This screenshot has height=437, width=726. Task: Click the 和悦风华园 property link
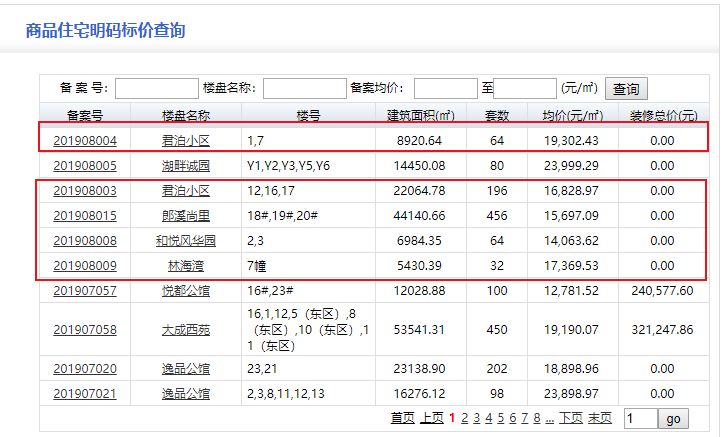186,240
